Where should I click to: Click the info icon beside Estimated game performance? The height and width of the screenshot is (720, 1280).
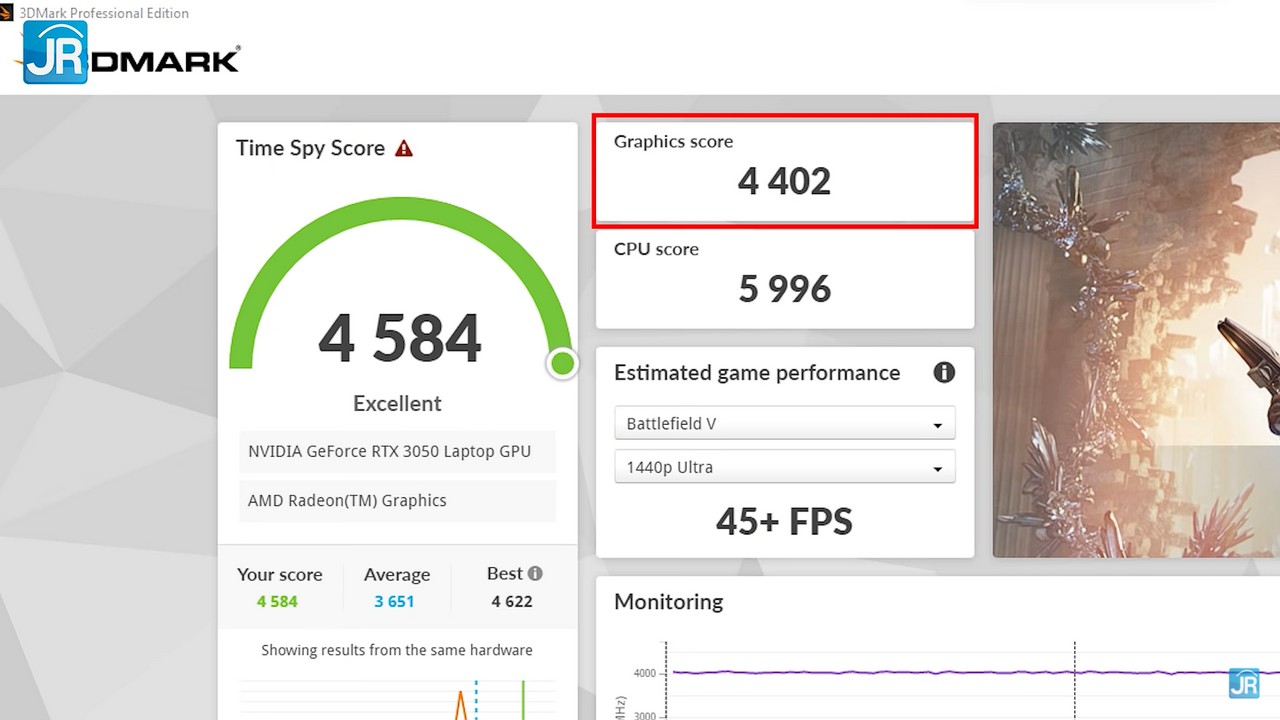[943, 373]
